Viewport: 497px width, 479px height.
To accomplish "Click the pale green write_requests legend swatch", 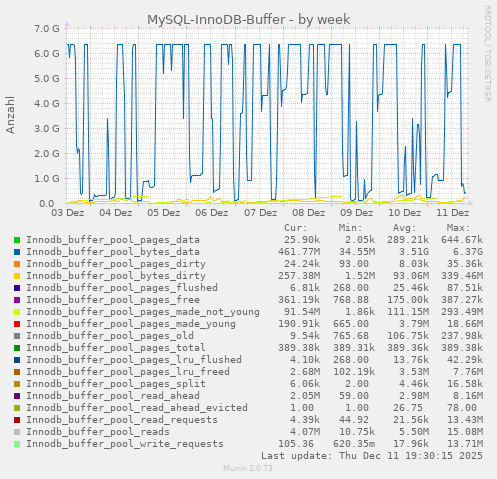I will [x=17, y=444].
